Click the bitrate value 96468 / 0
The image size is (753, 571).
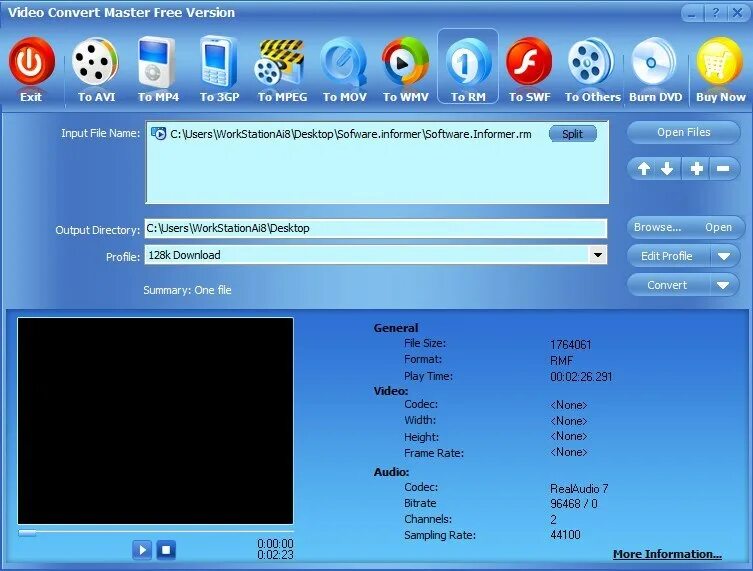573,504
